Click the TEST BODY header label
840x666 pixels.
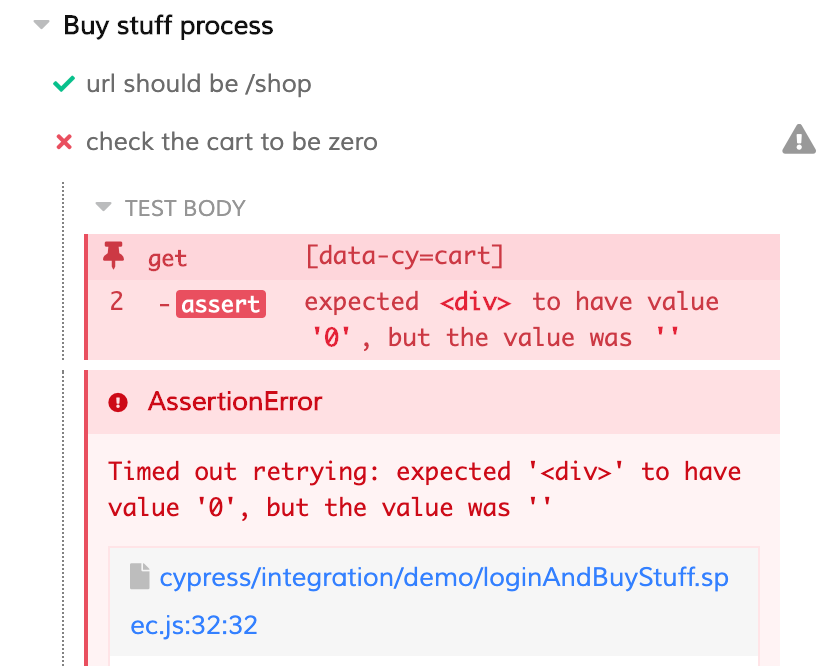[184, 208]
